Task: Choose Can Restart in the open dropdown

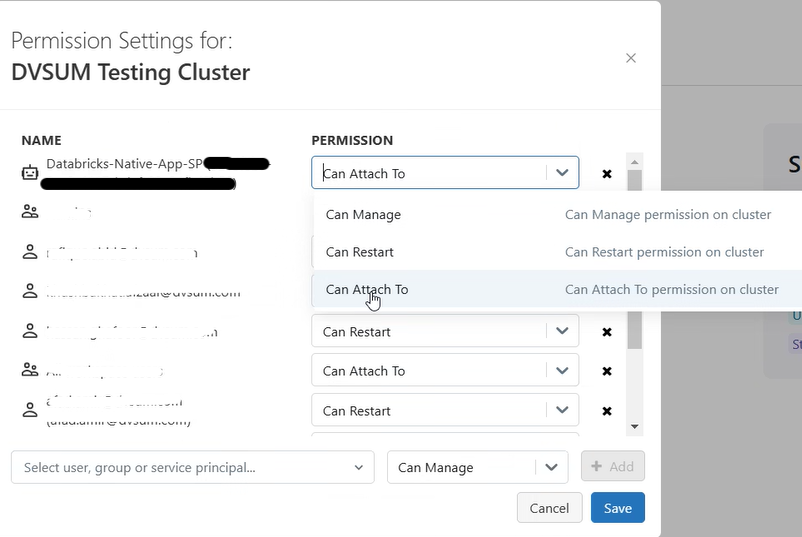Action: 558,252
